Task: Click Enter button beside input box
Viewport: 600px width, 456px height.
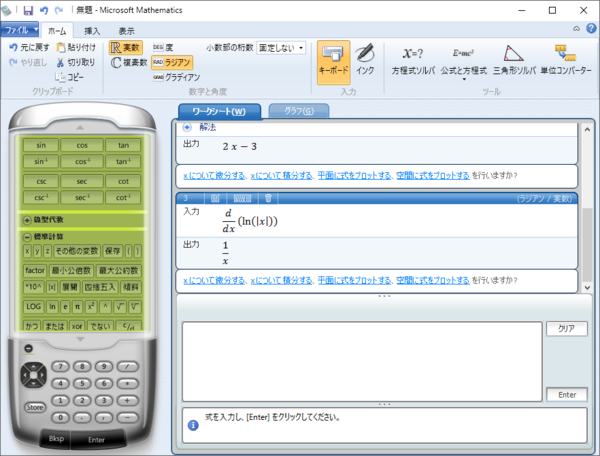Action: tap(567, 395)
